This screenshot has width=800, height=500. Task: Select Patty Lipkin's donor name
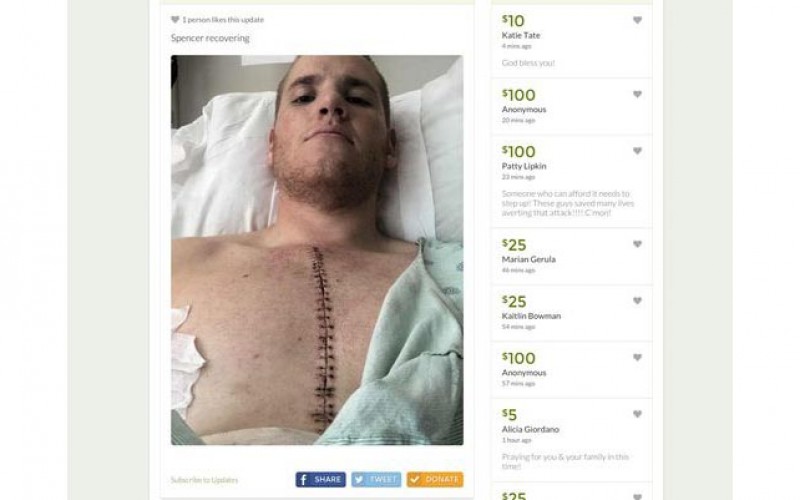pyautogui.click(x=524, y=166)
